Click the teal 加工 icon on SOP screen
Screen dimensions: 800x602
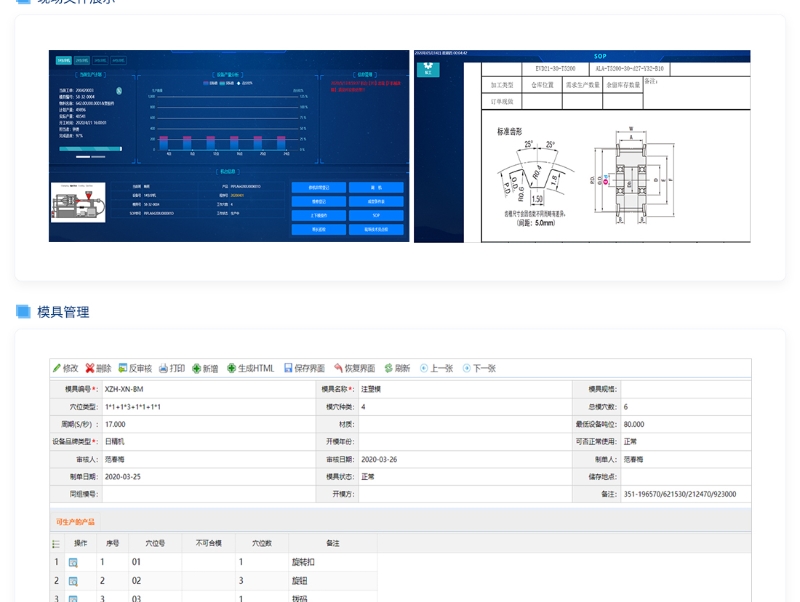click(428, 69)
